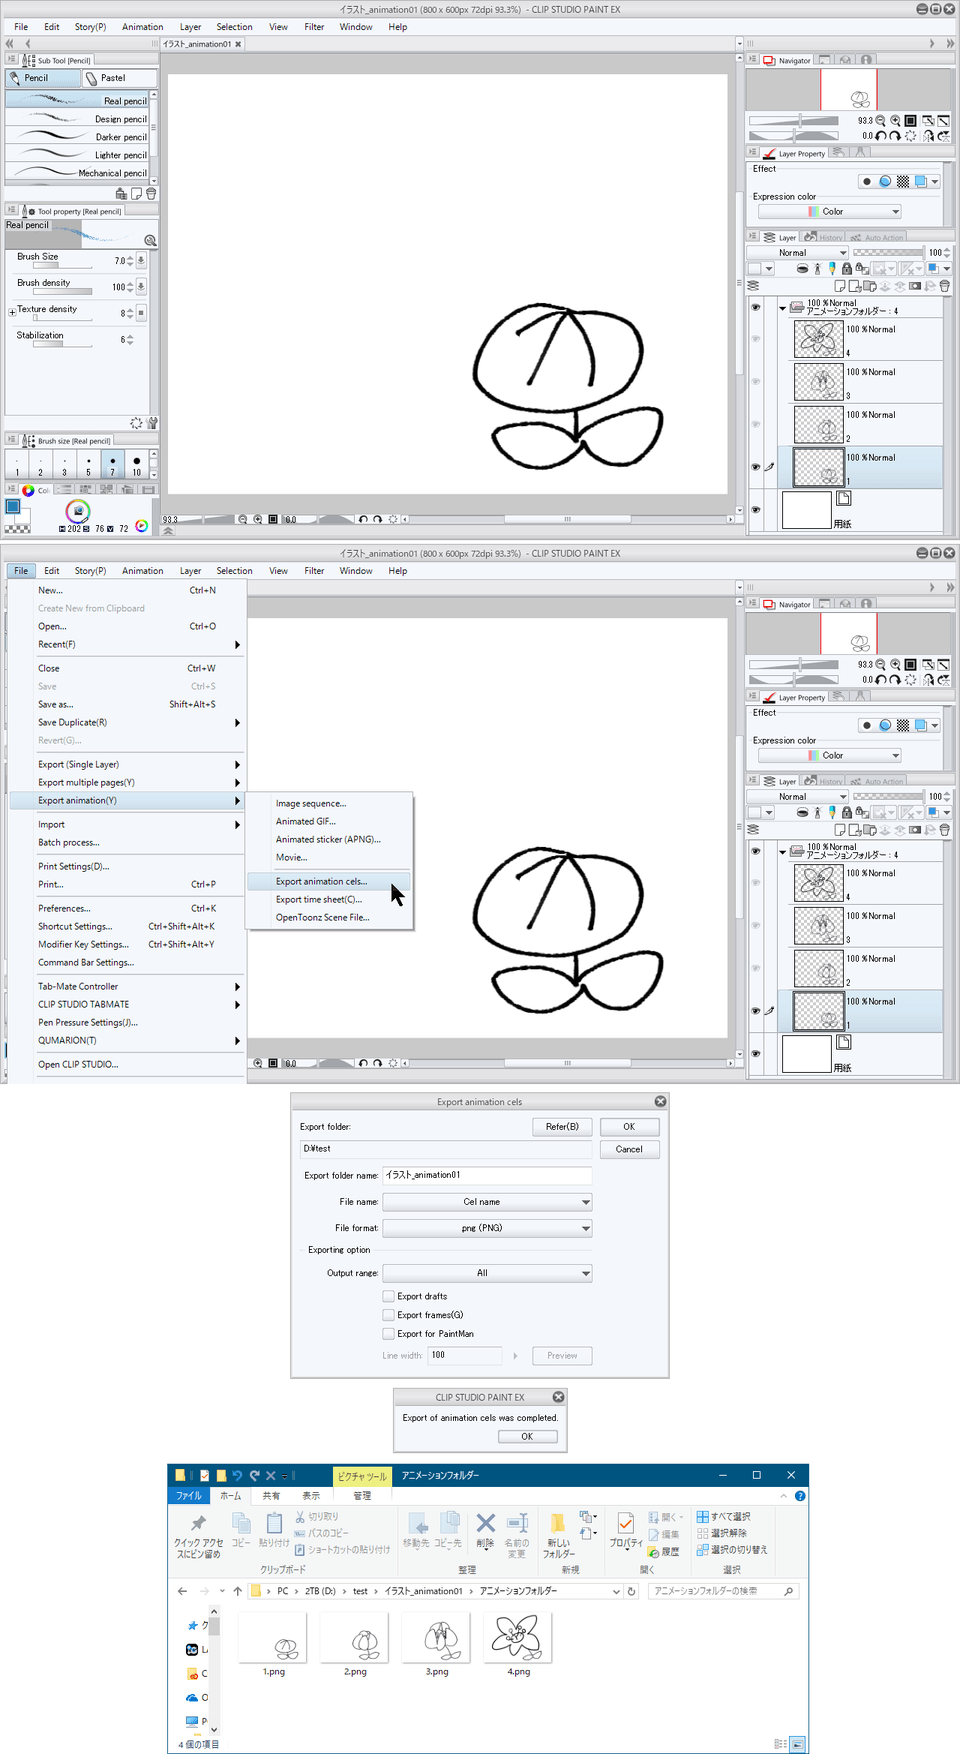Click Cancel in Export animation cels dialog
Image resolution: width=960 pixels, height=1754 pixels.
(629, 1149)
